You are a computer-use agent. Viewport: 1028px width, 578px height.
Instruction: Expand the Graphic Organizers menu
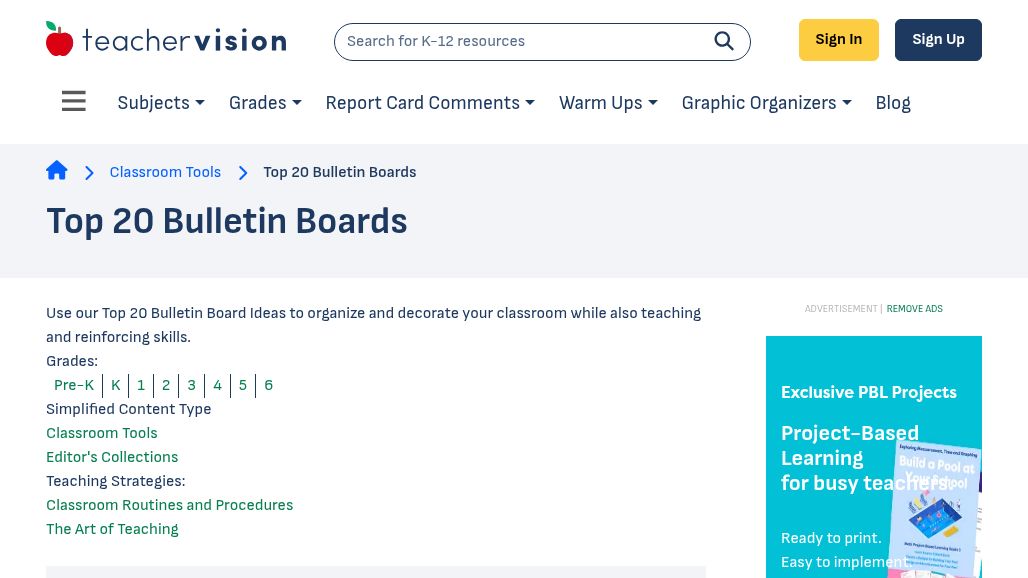pos(766,103)
